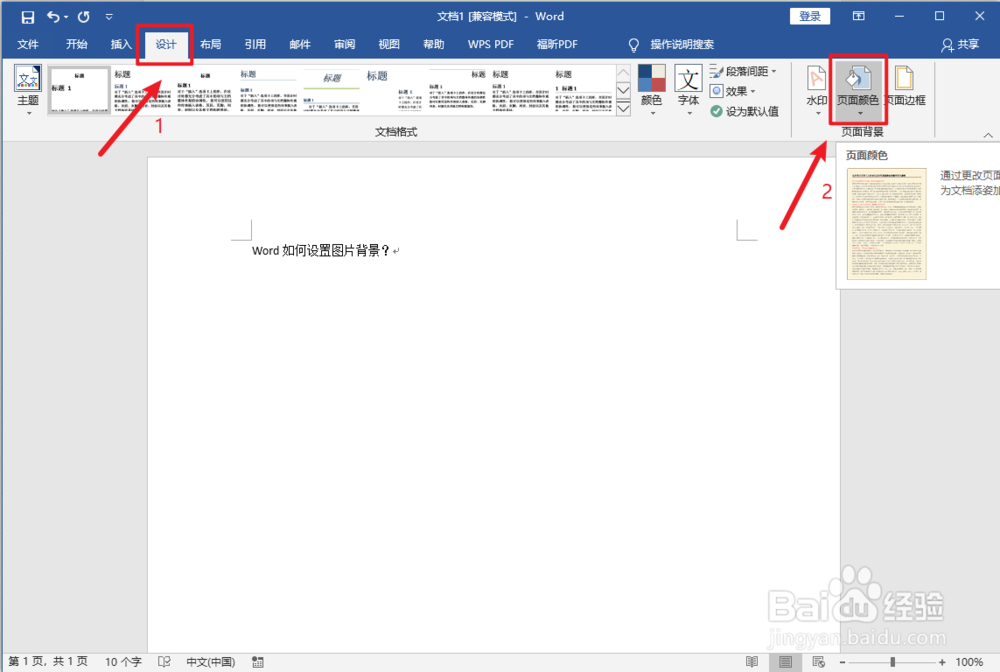Switch to Web 版式视图 (Web Layout)
The image size is (1000, 672).
click(817, 661)
